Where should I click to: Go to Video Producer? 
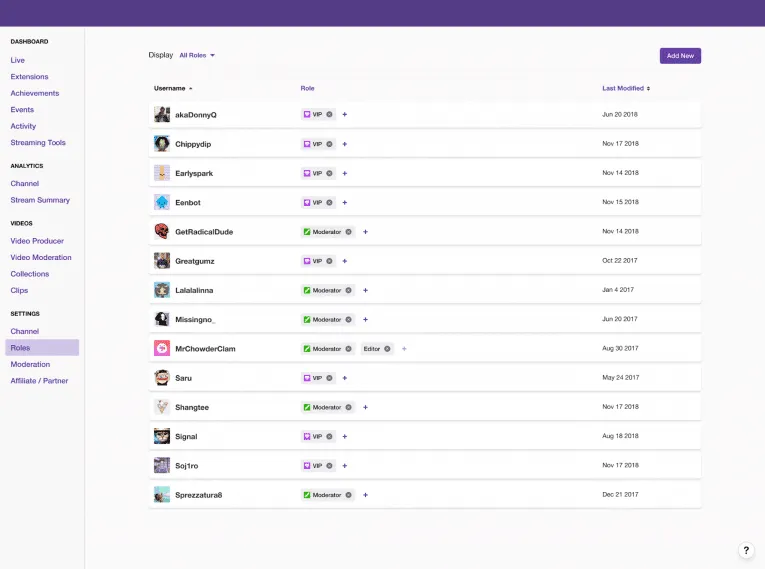(37, 241)
